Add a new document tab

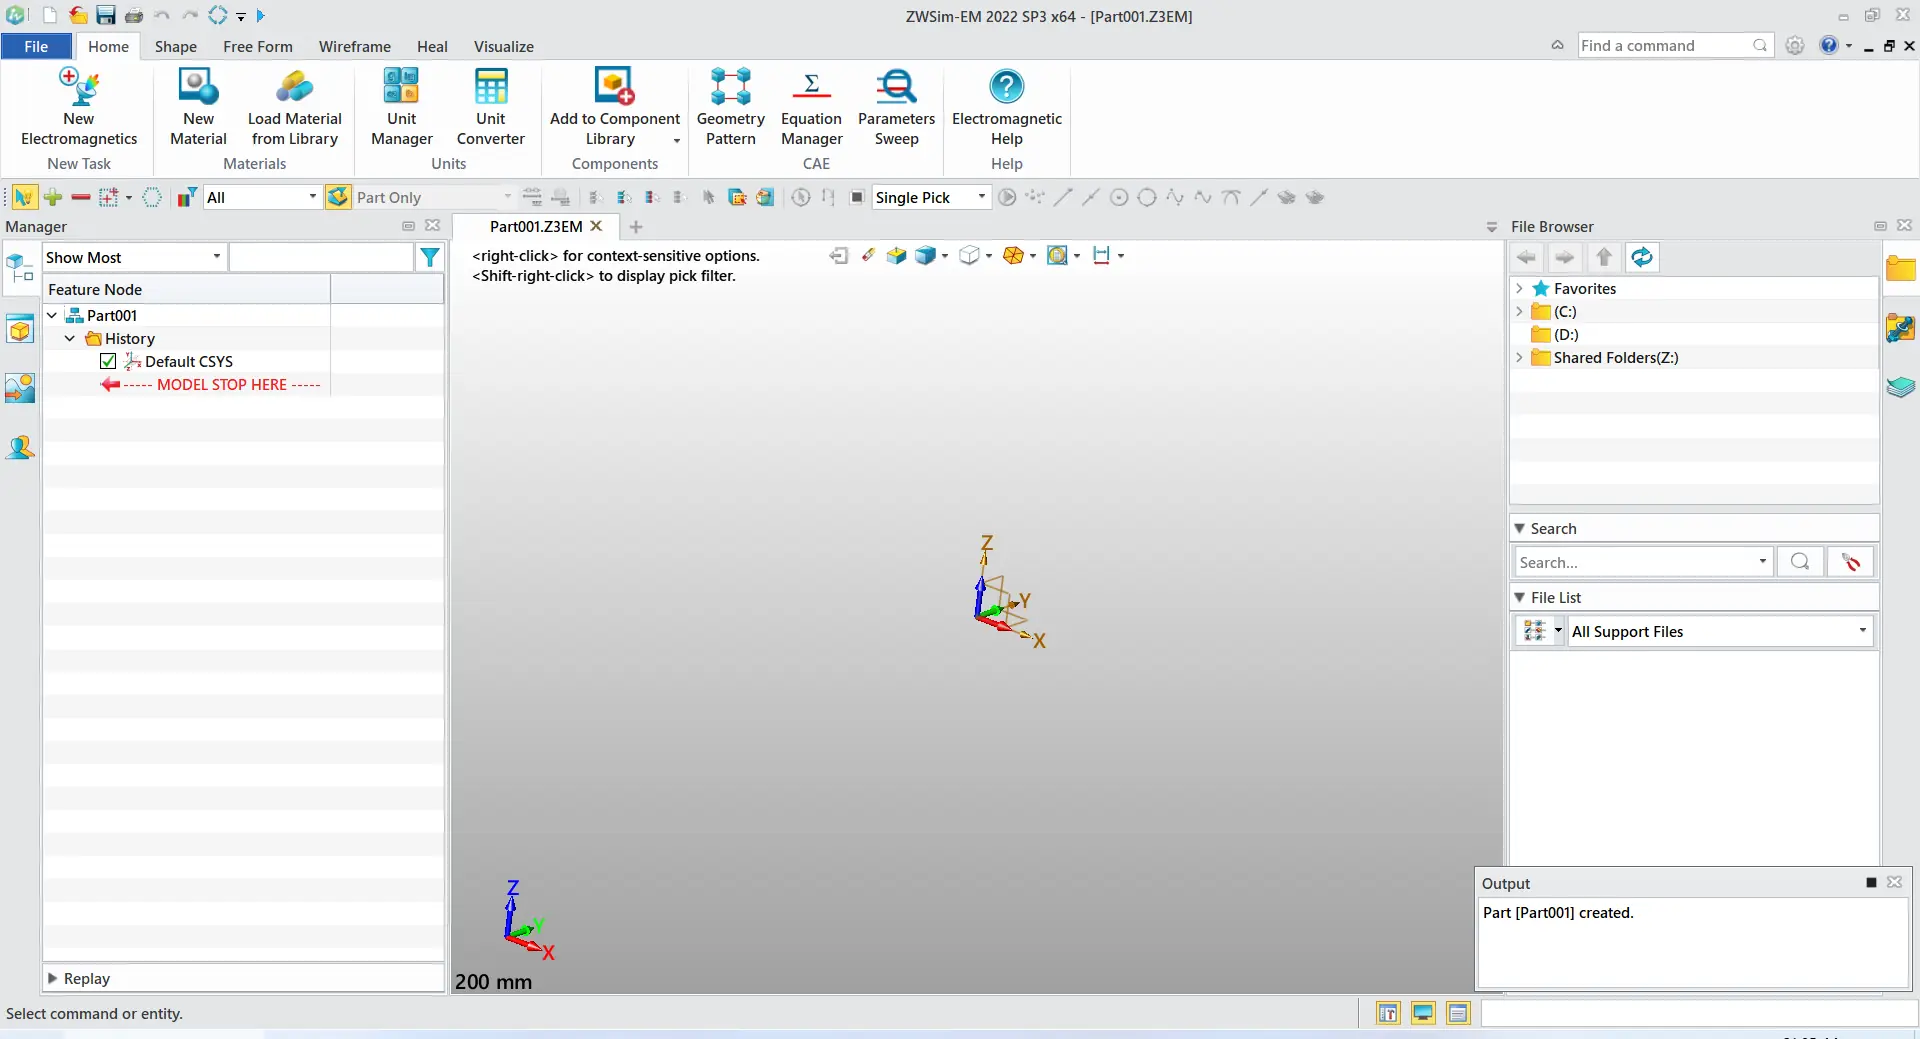tap(636, 227)
